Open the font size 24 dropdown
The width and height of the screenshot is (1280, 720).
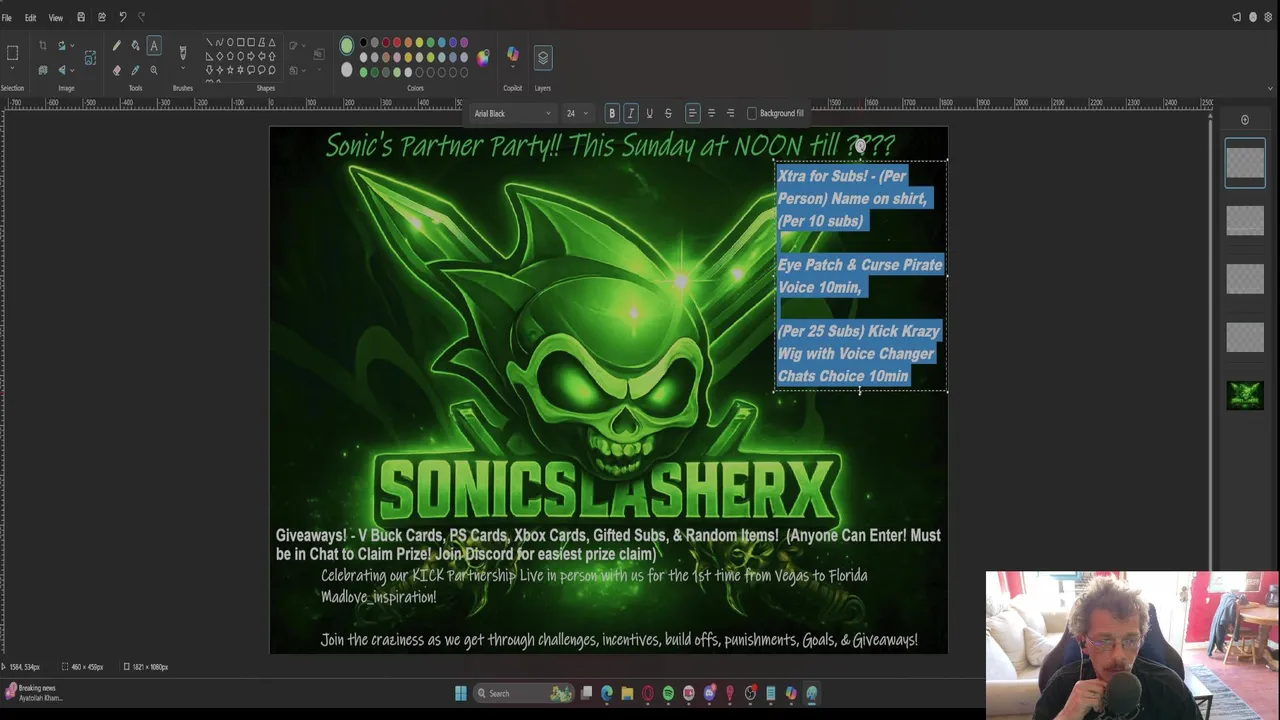(x=577, y=113)
